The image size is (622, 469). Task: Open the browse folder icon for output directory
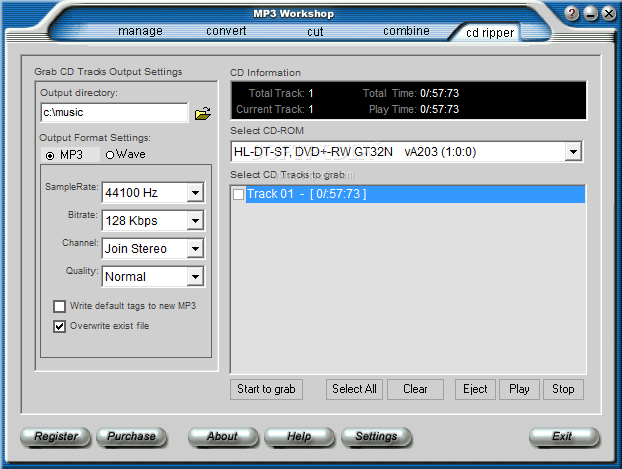click(x=203, y=113)
